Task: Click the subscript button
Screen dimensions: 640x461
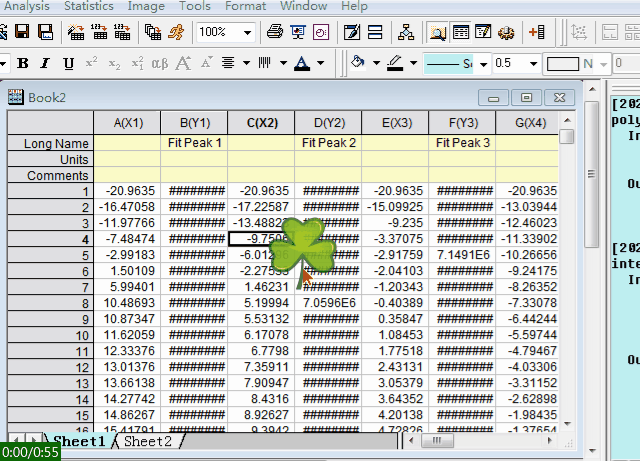Action: 114,64
